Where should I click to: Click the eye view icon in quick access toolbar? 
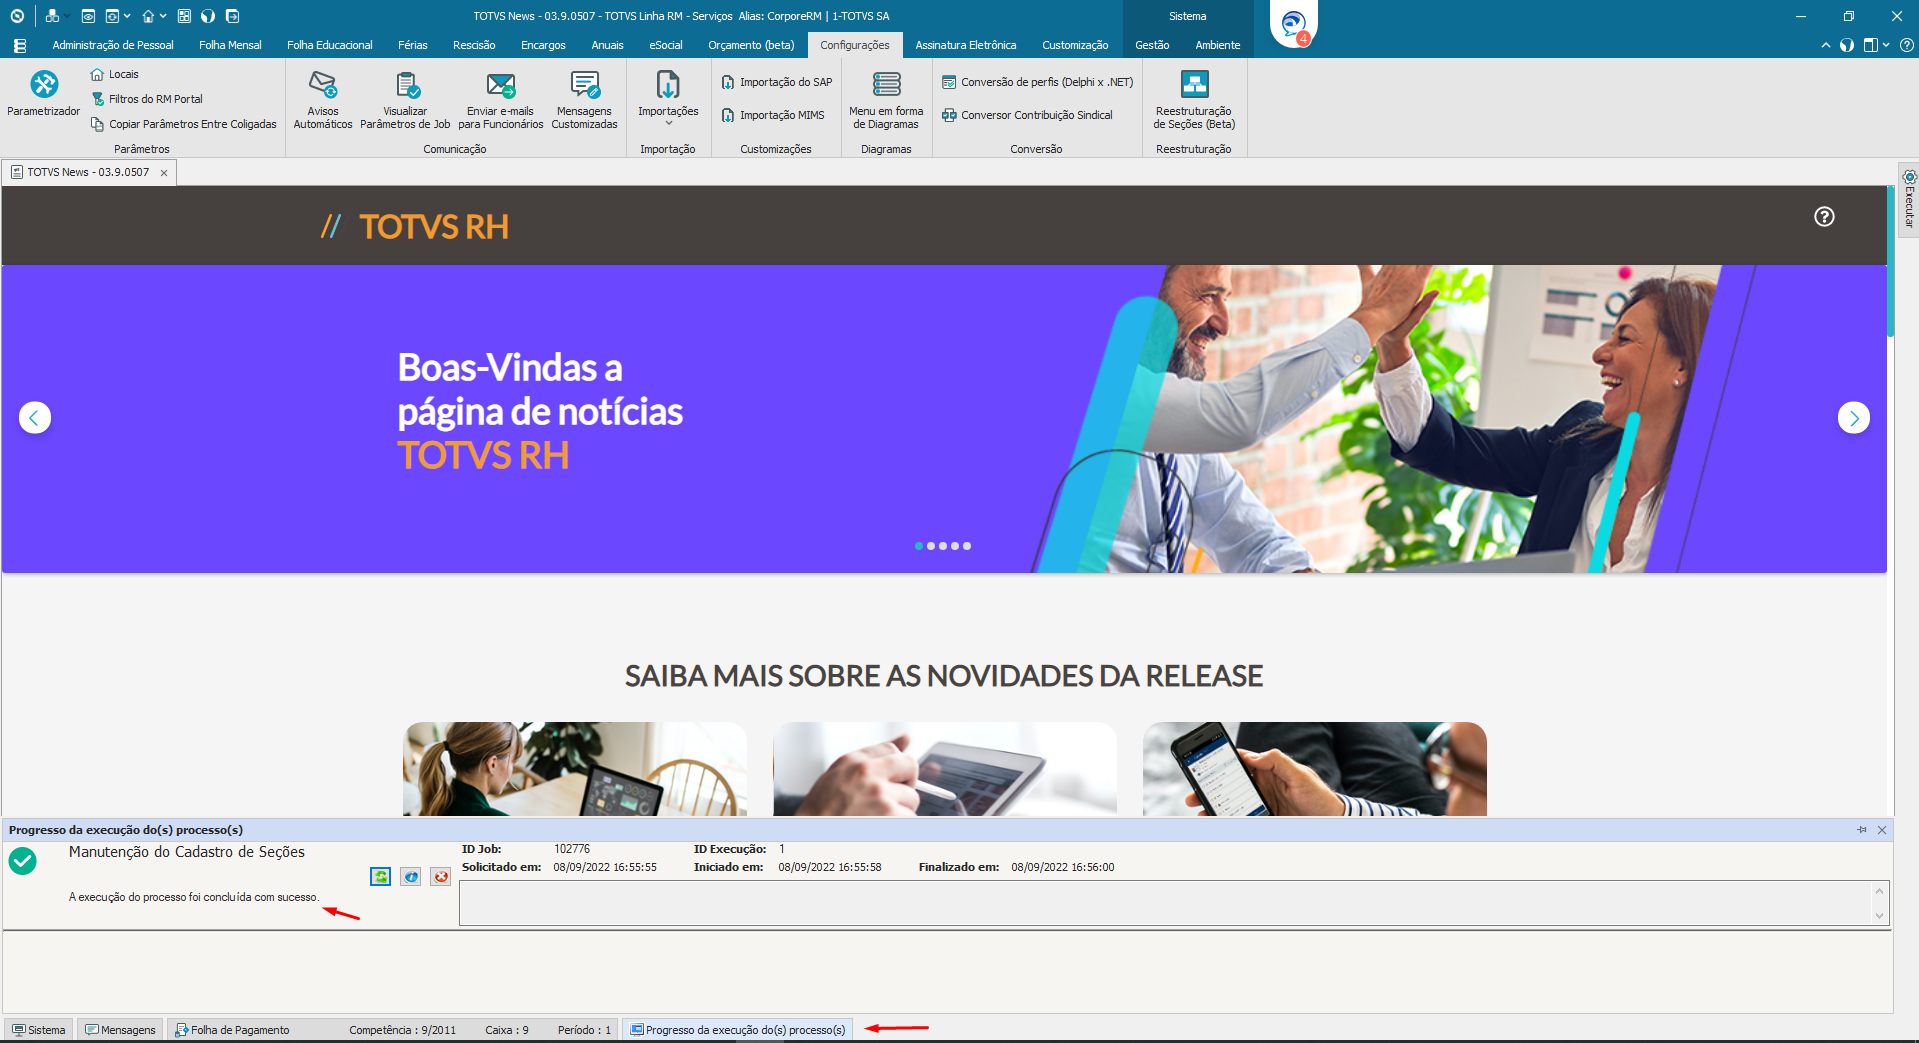pos(88,16)
